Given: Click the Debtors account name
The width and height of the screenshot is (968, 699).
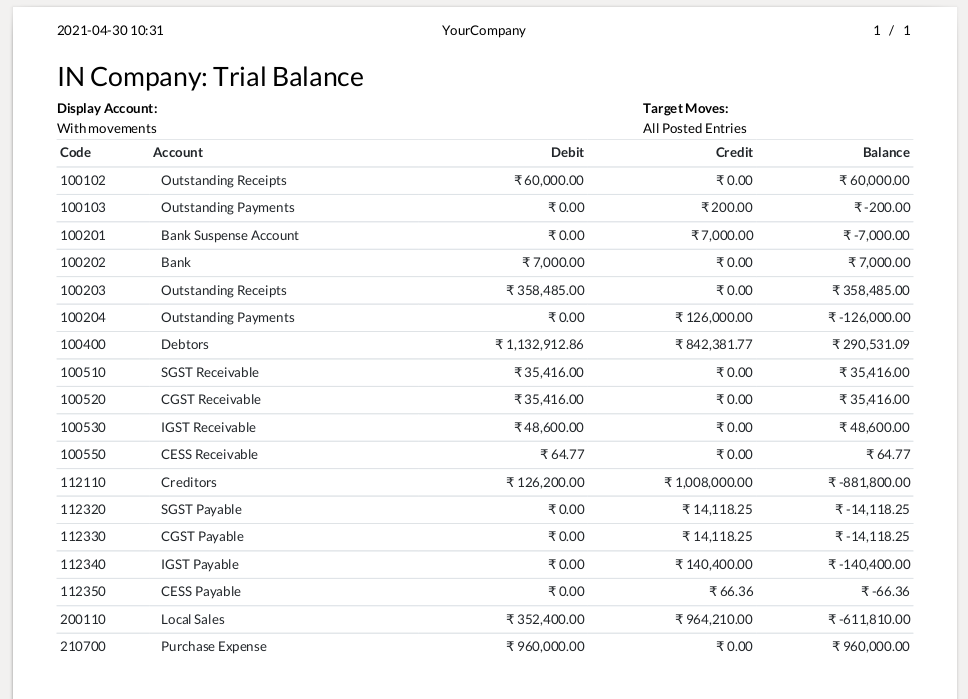Looking at the screenshot, I should click(185, 344).
